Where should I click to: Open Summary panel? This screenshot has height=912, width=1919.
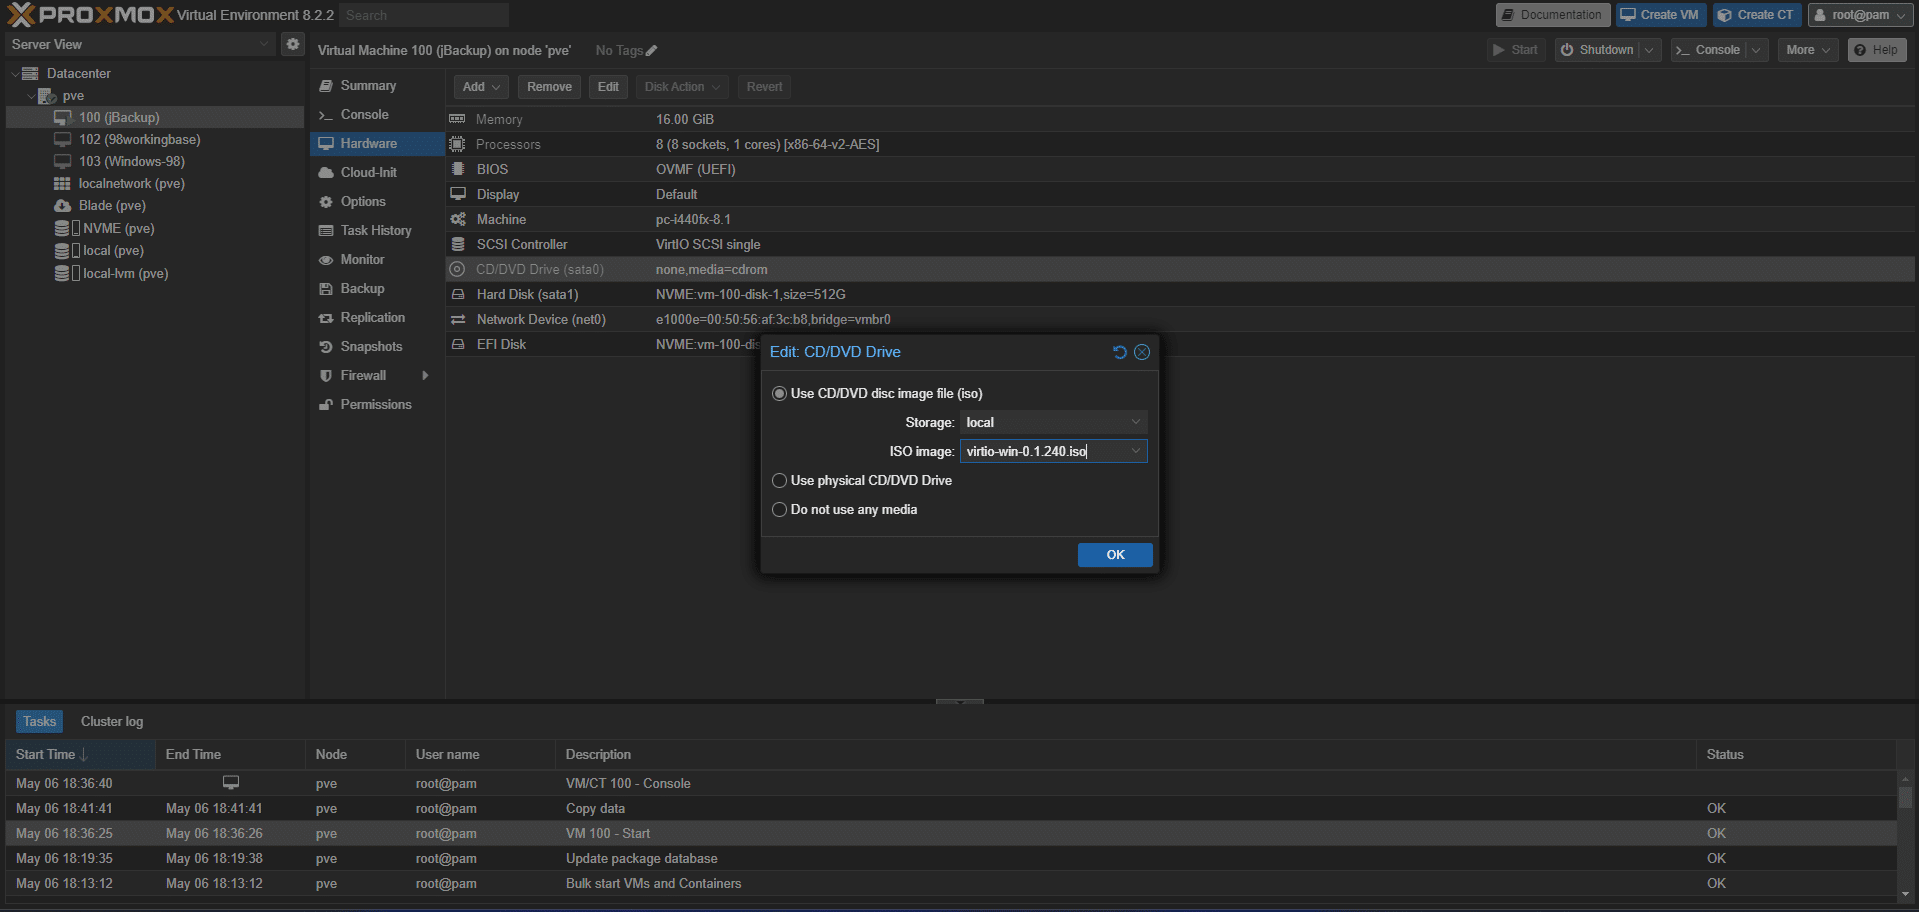coord(377,85)
